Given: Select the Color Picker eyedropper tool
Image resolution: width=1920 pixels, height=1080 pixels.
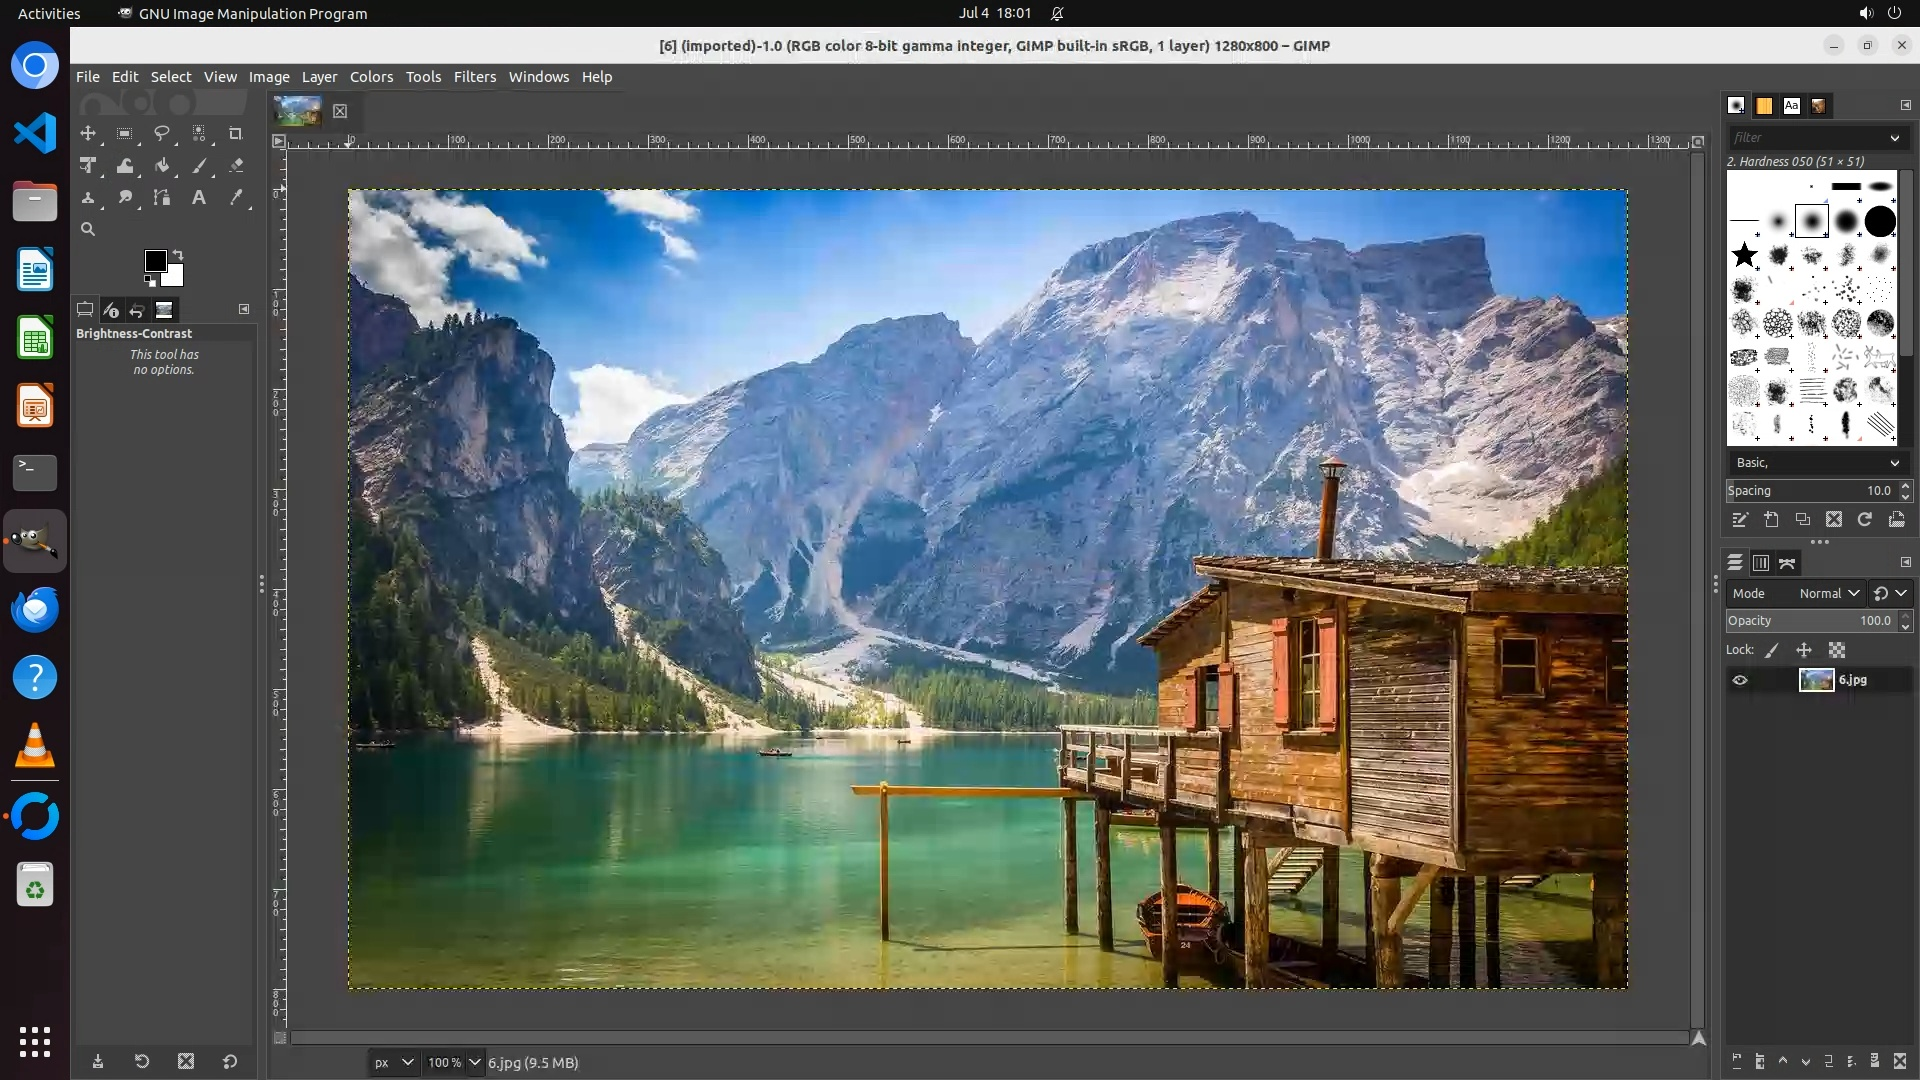Looking at the screenshot, I should pyautogui.click(x=236, y=198).
